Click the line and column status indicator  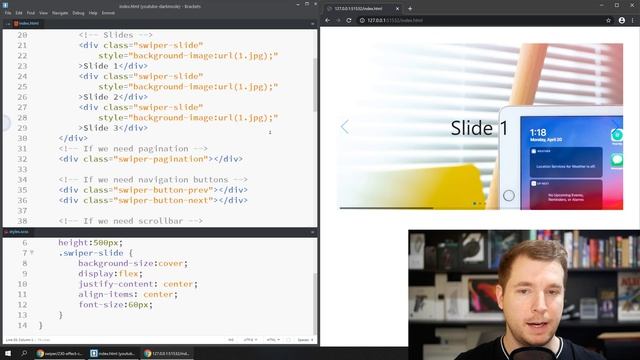click(20, 340)
